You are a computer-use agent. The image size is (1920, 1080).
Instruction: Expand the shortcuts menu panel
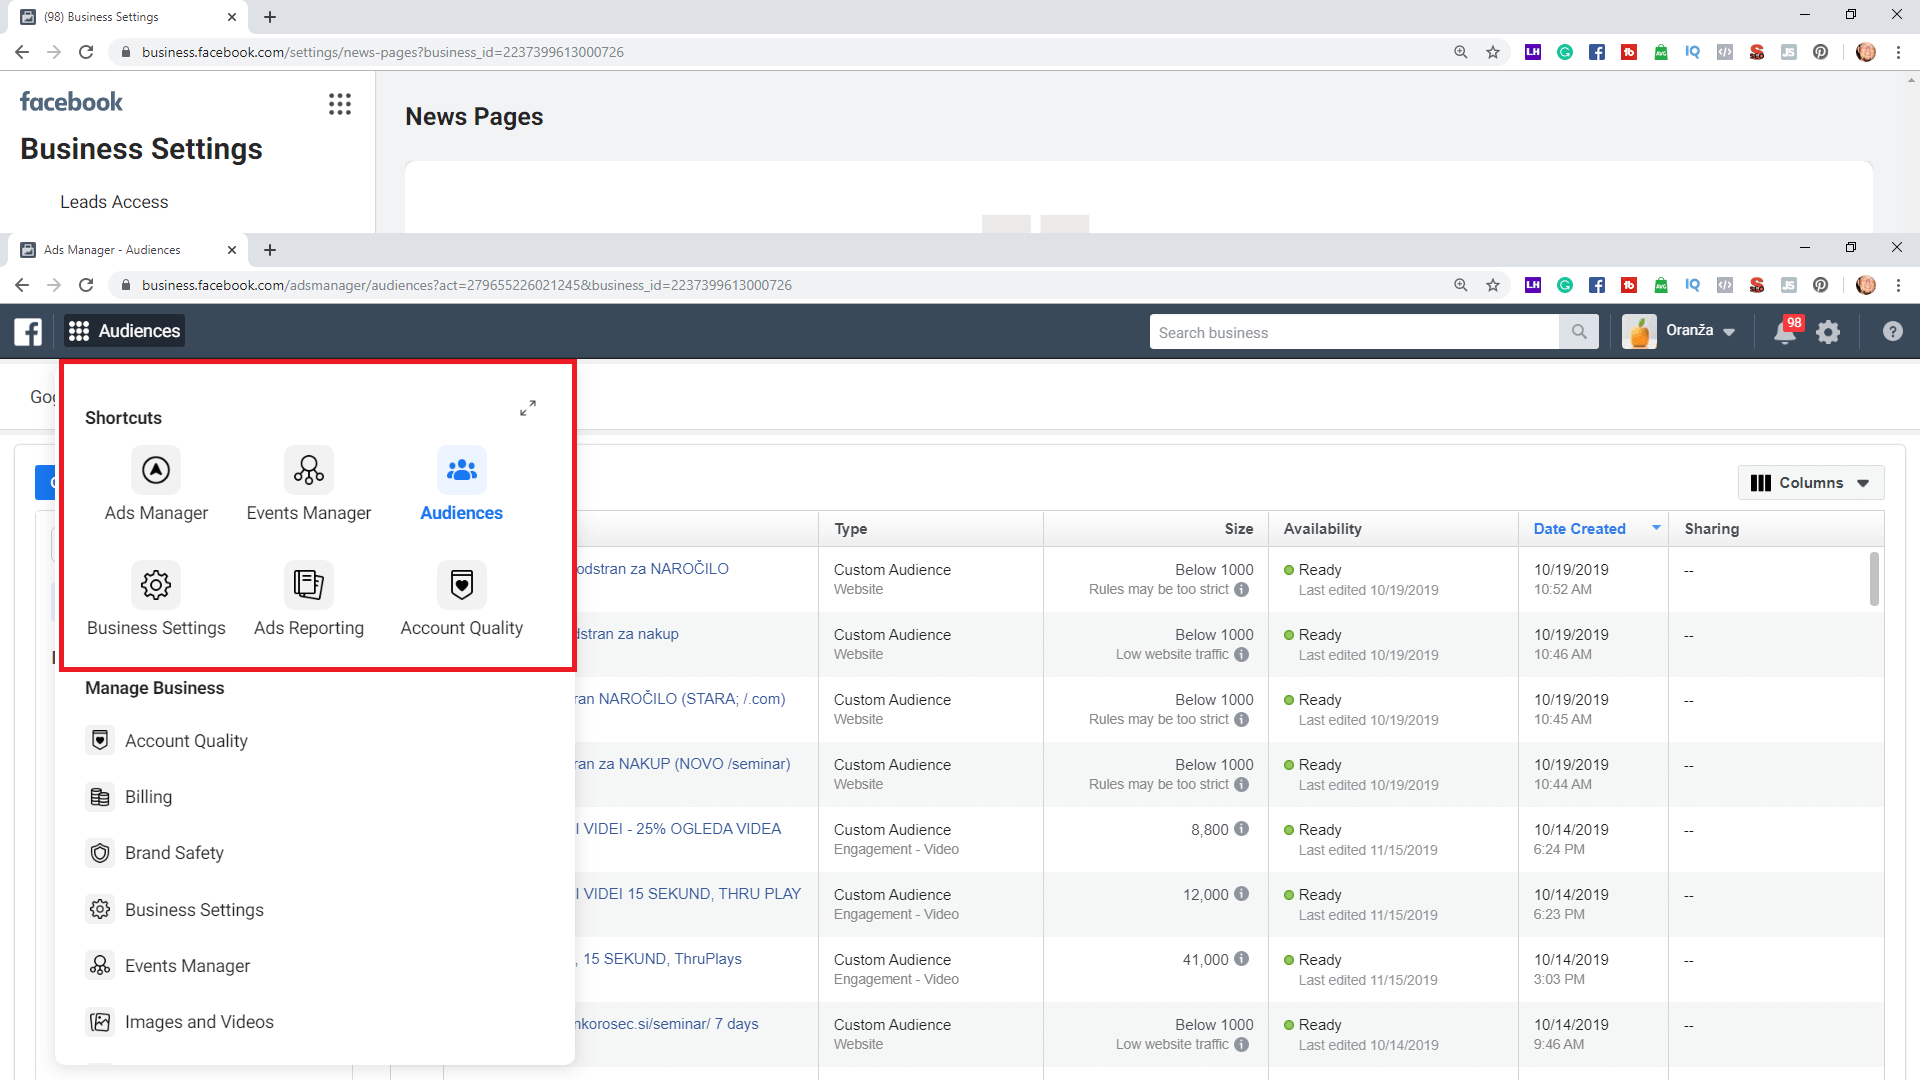click(528, 408)
